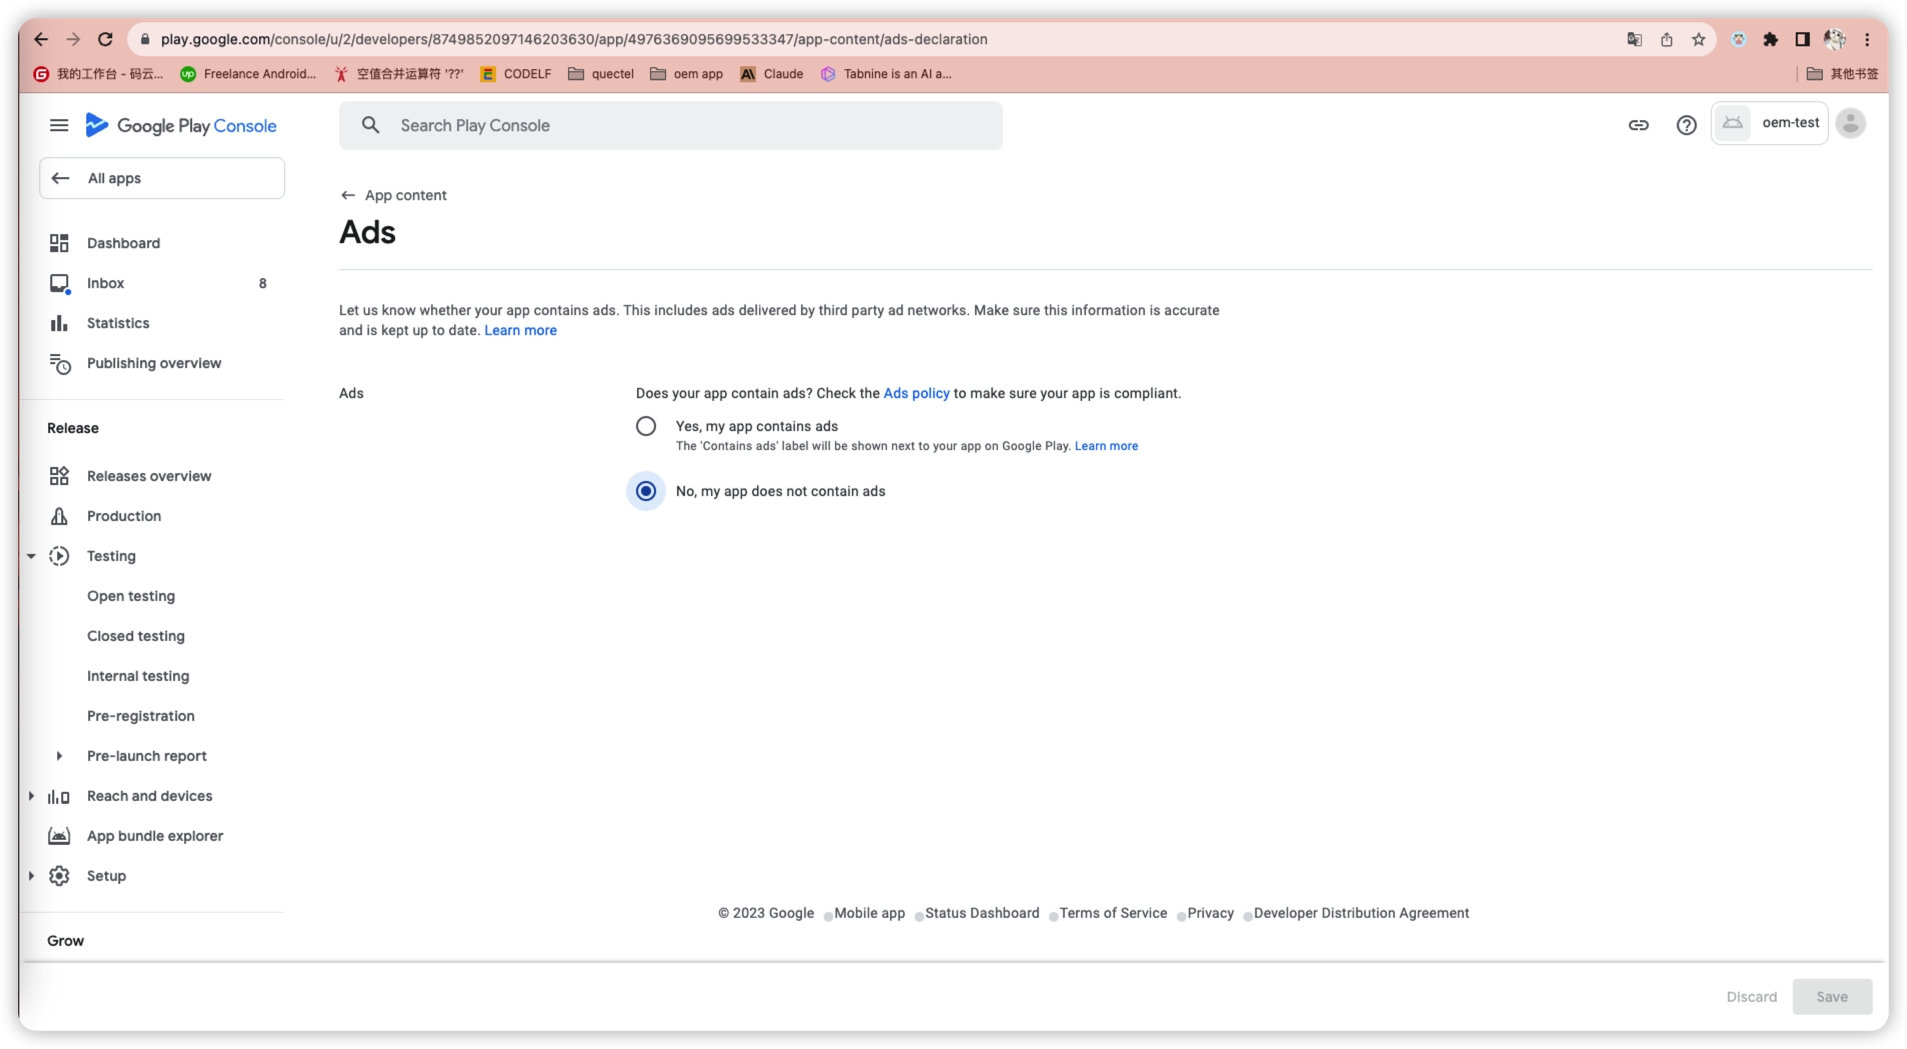Open the Status Dashboard footer link

[x=982, y=913]
